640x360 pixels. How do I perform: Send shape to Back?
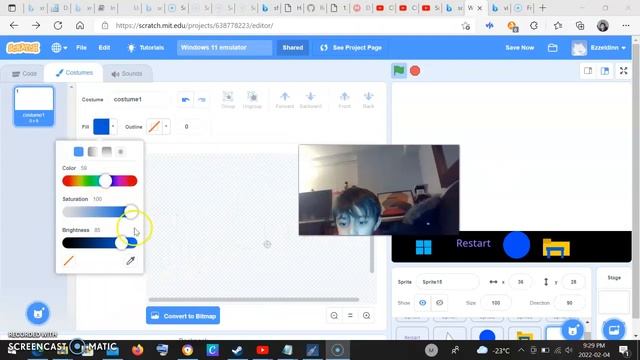[x=368, y=100]
